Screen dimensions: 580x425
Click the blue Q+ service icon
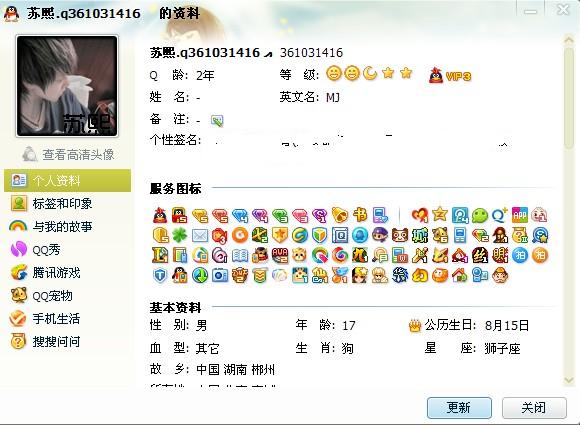pyautogui.click(x=500, y=215)
